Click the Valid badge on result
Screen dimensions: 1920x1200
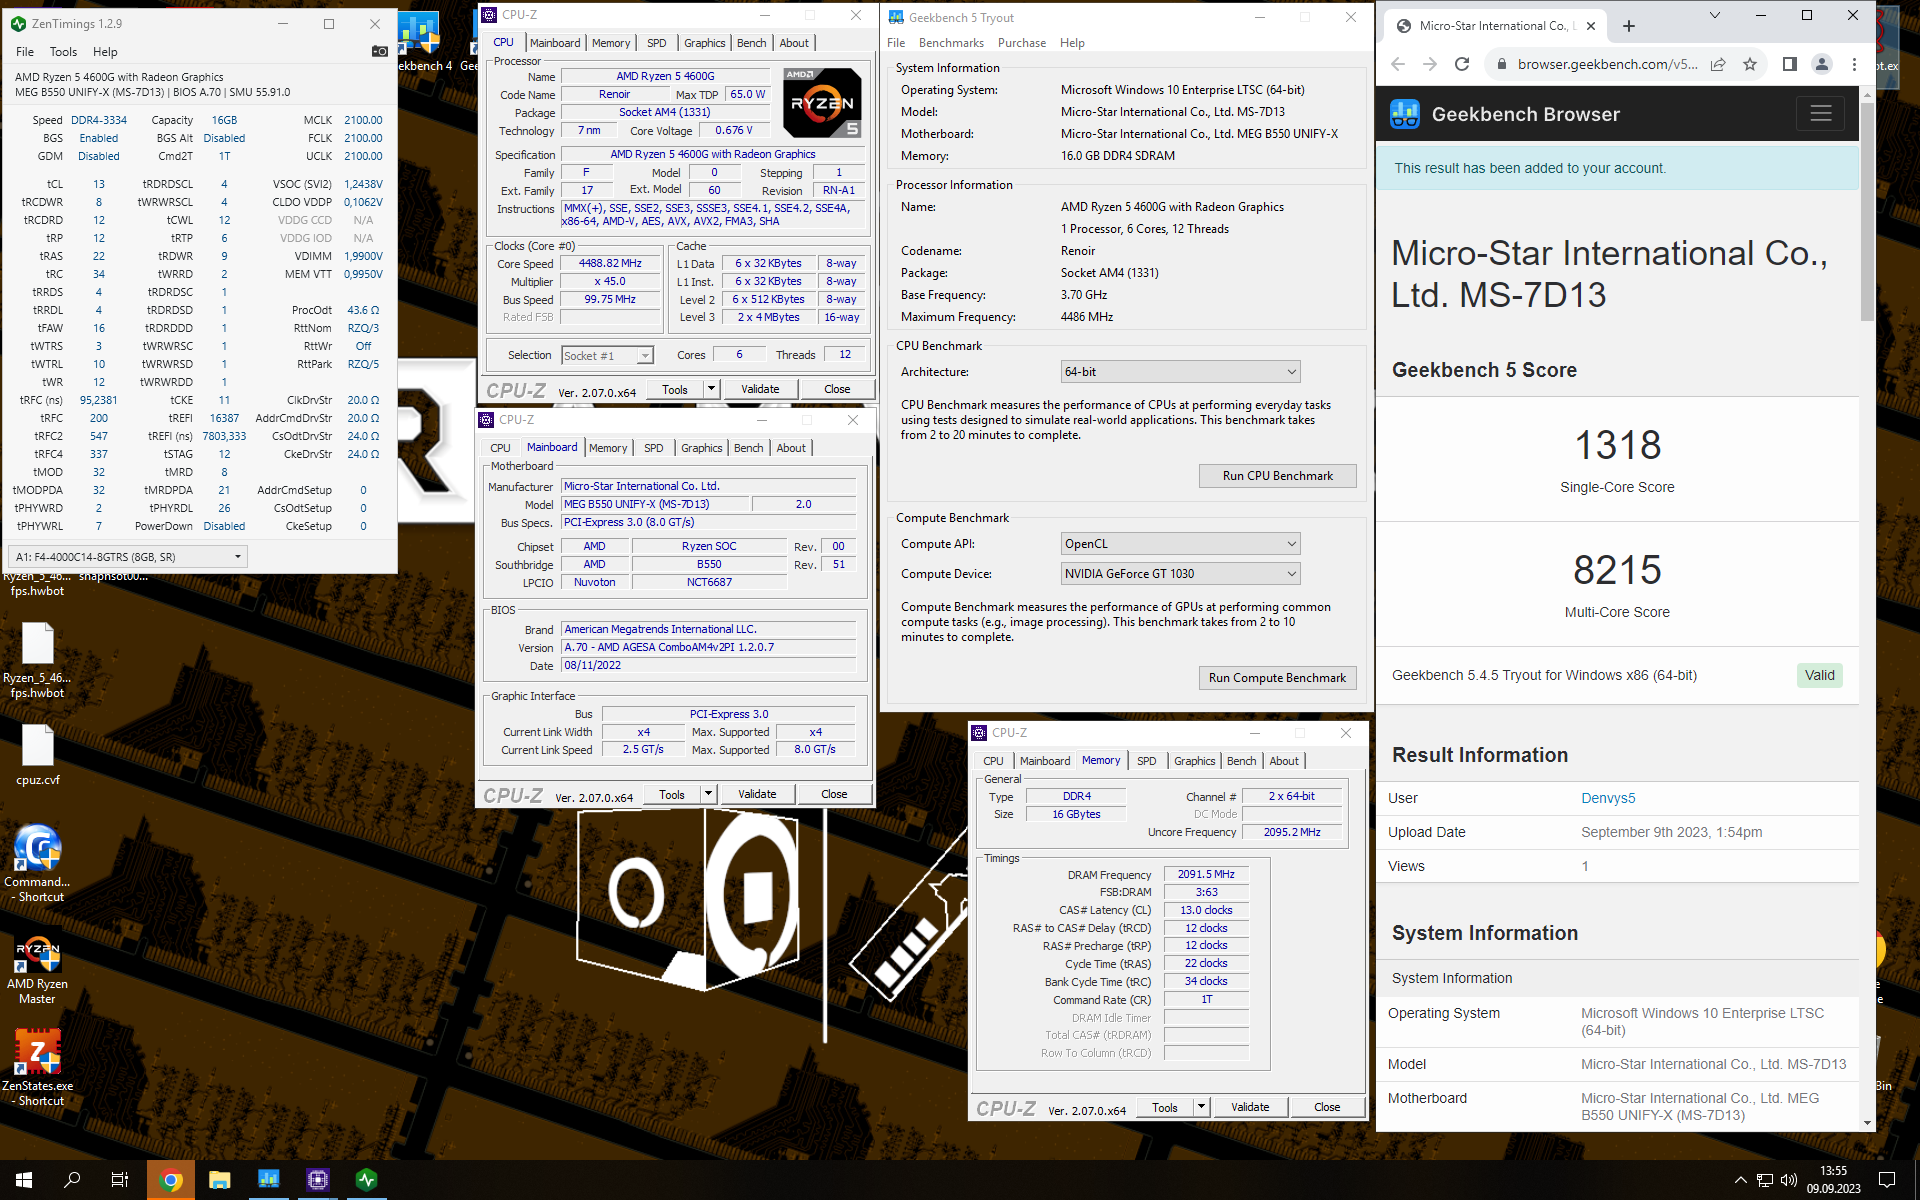(1819, 675)
